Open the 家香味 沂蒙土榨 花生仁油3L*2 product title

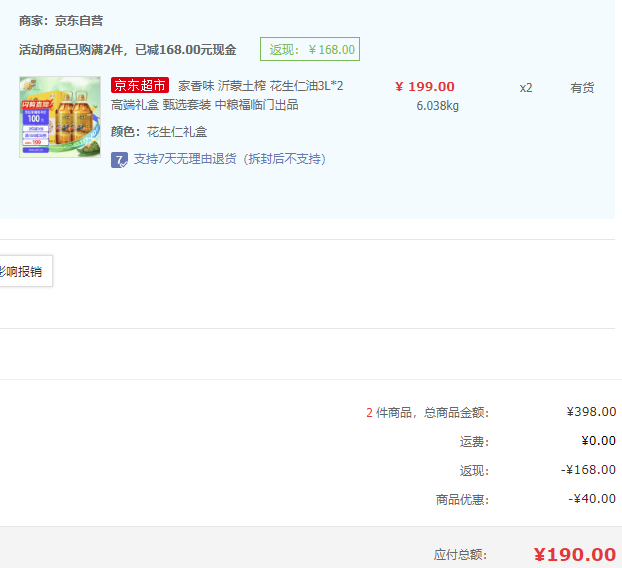point(261,86)
